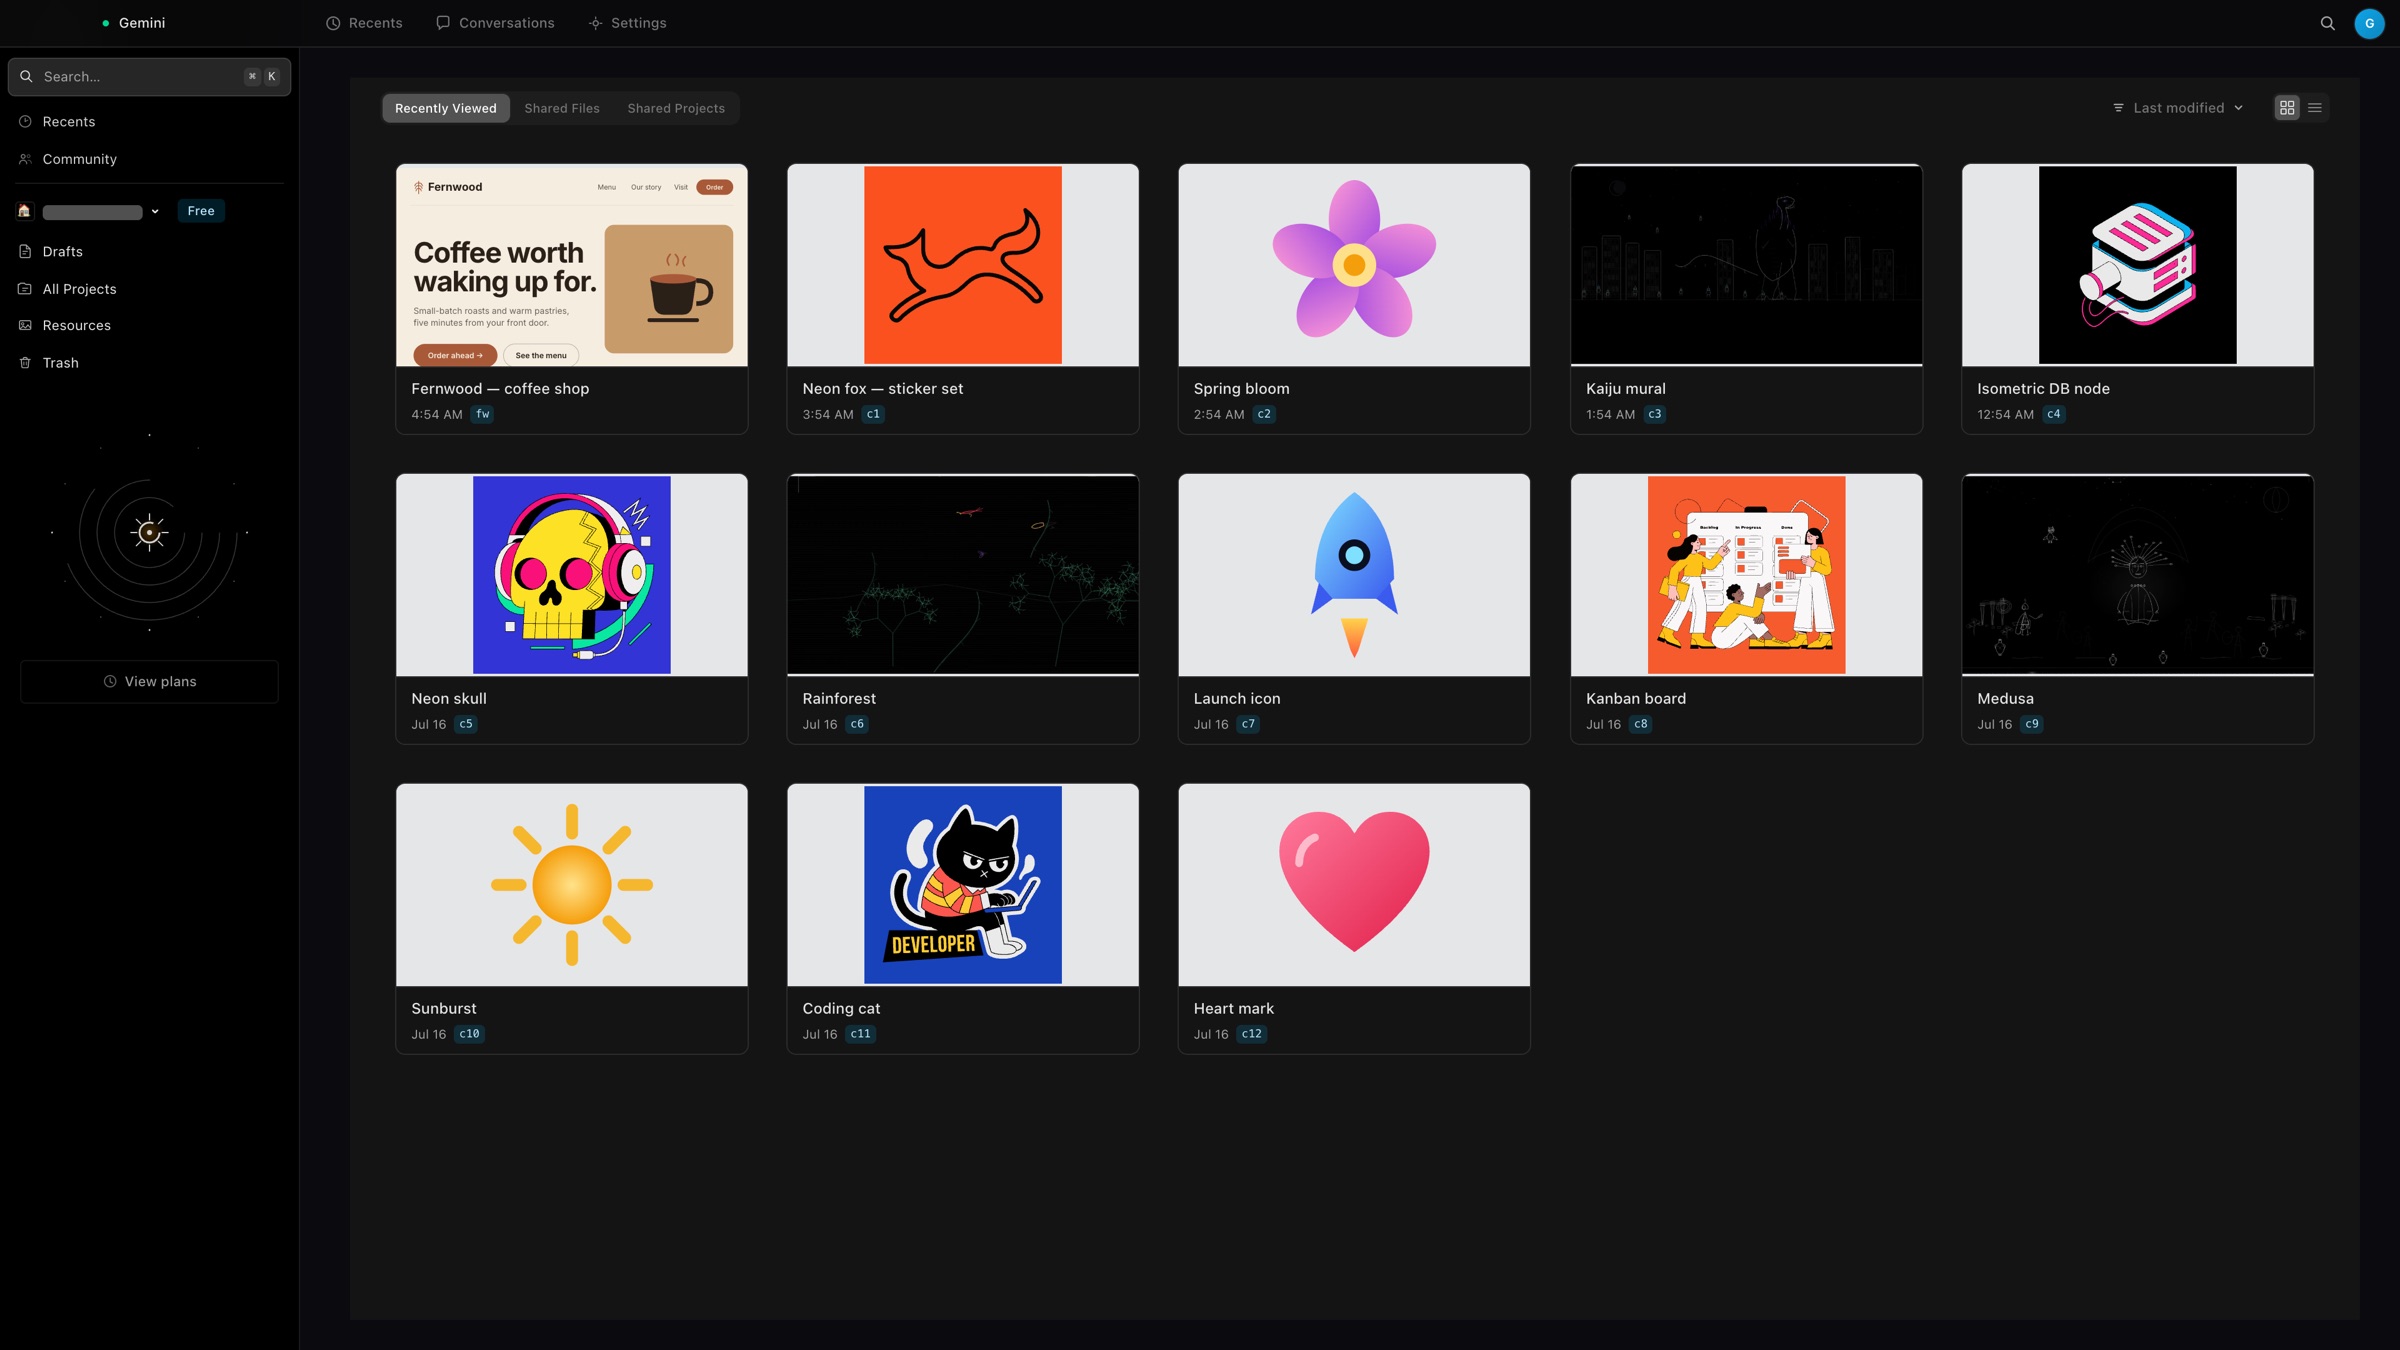Open Settings in the top navigation
Image resolution: width=2400 pixels, height=1350 pixels.
point(627,23)
